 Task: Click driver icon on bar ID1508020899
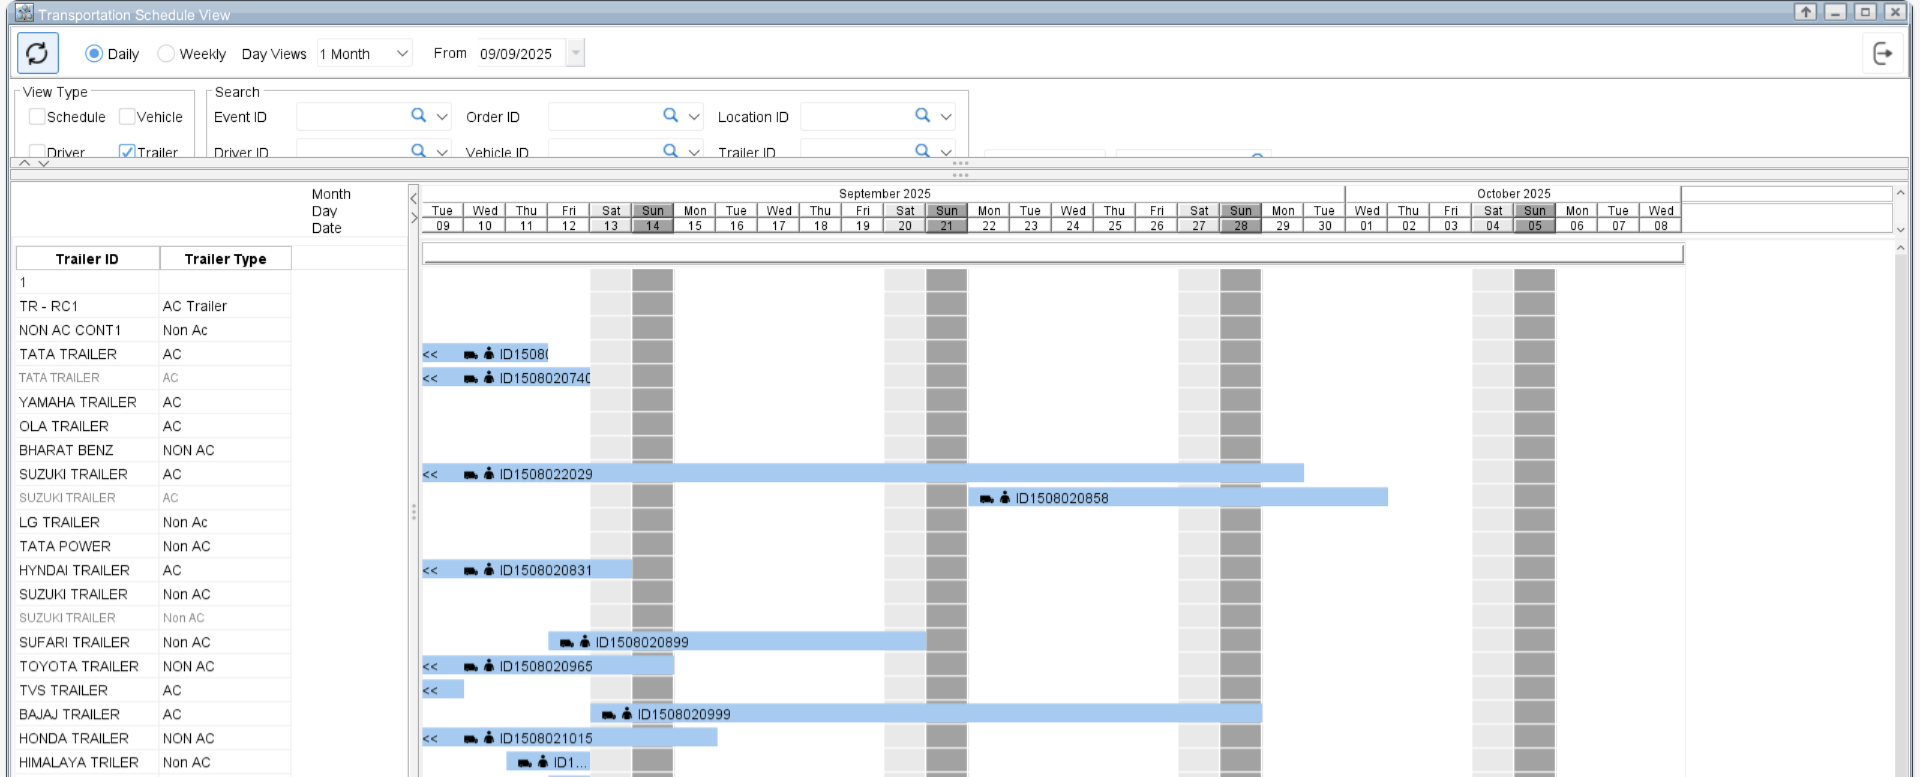(x=585, y=641)
